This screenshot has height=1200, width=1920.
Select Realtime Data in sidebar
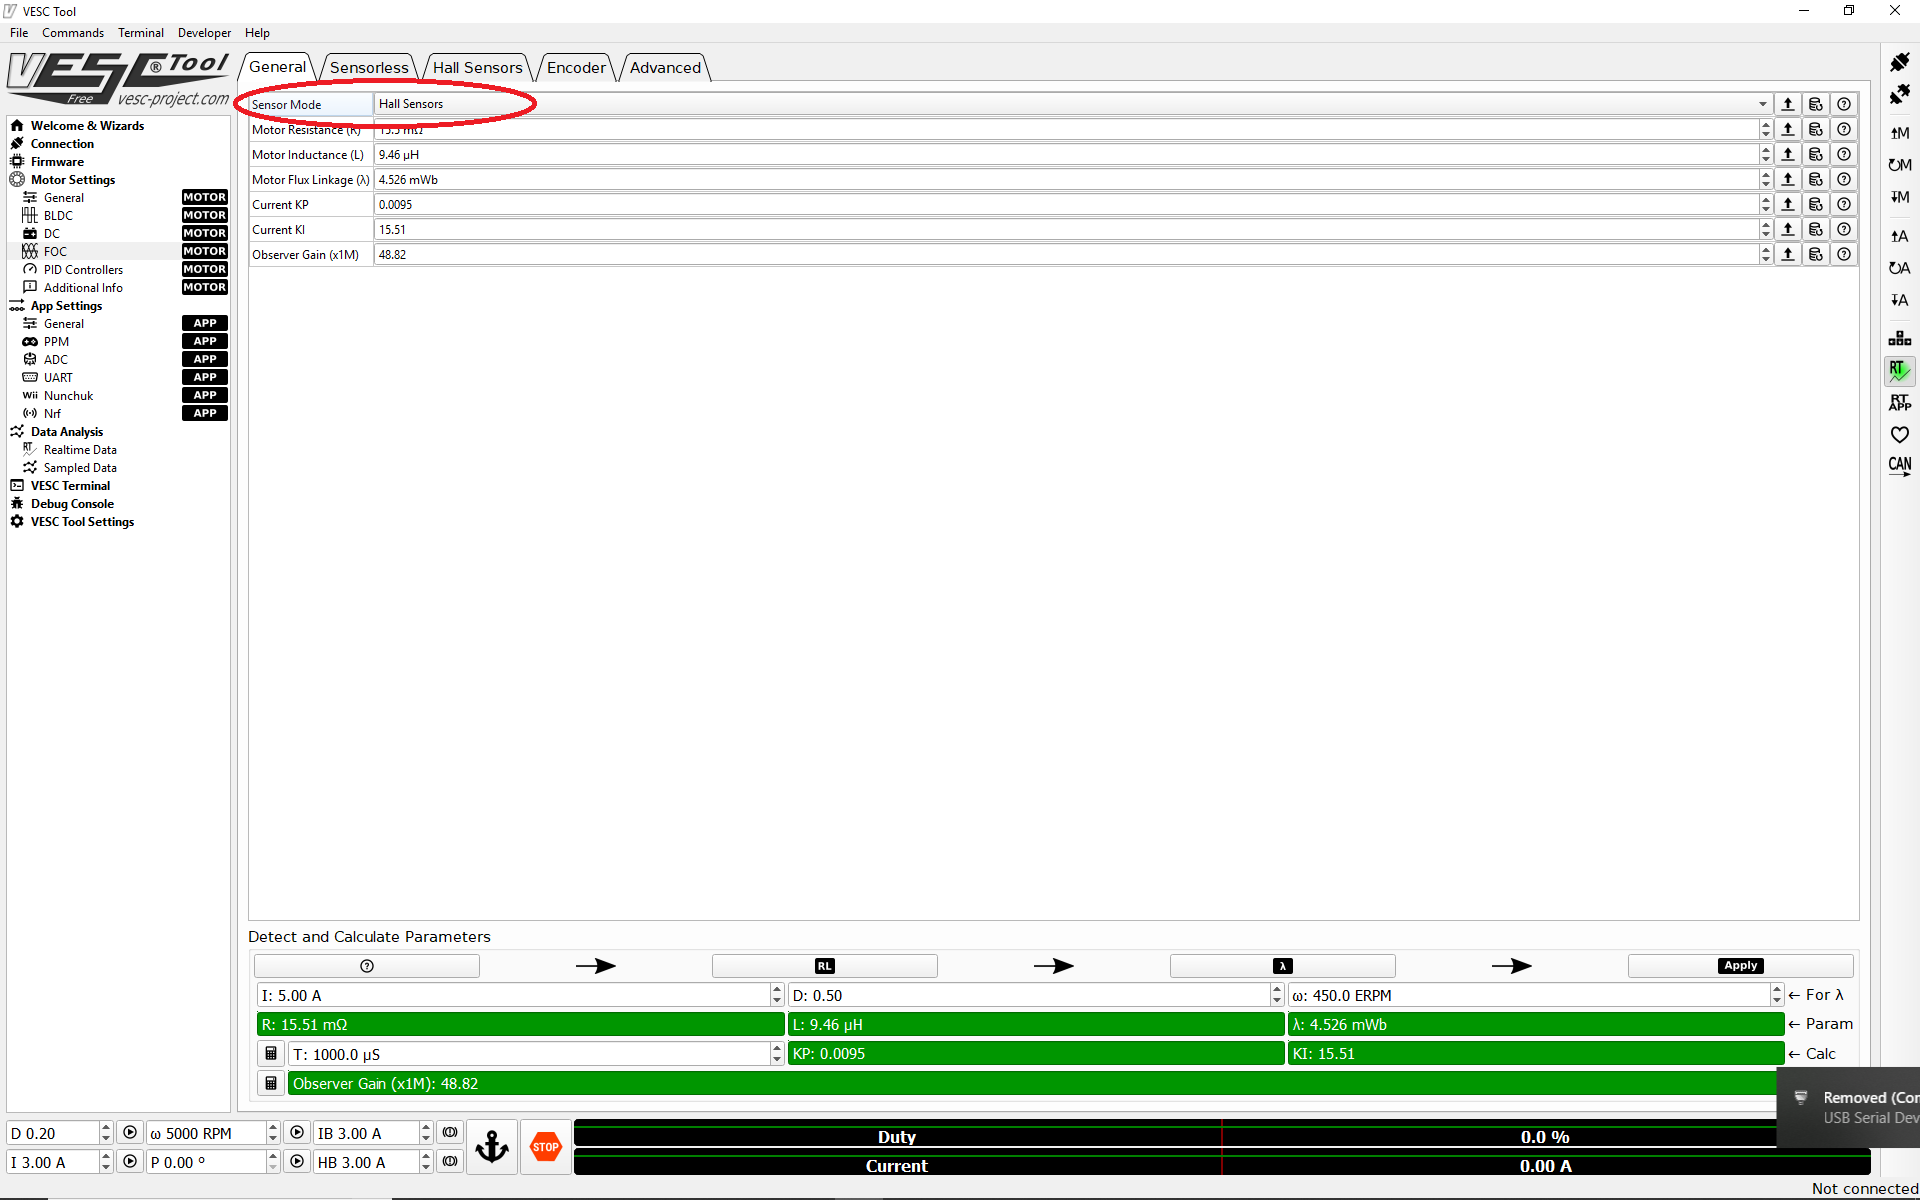(80, 450)
